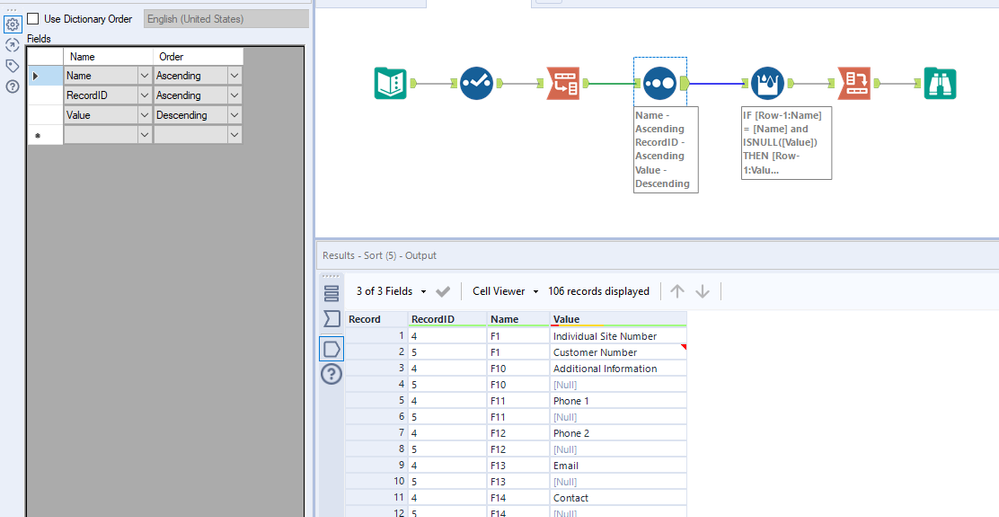The width and height of the screenshot is (999, 517).
Task: Open the Navigation icon in config sidebar
Action: point(12,45)
